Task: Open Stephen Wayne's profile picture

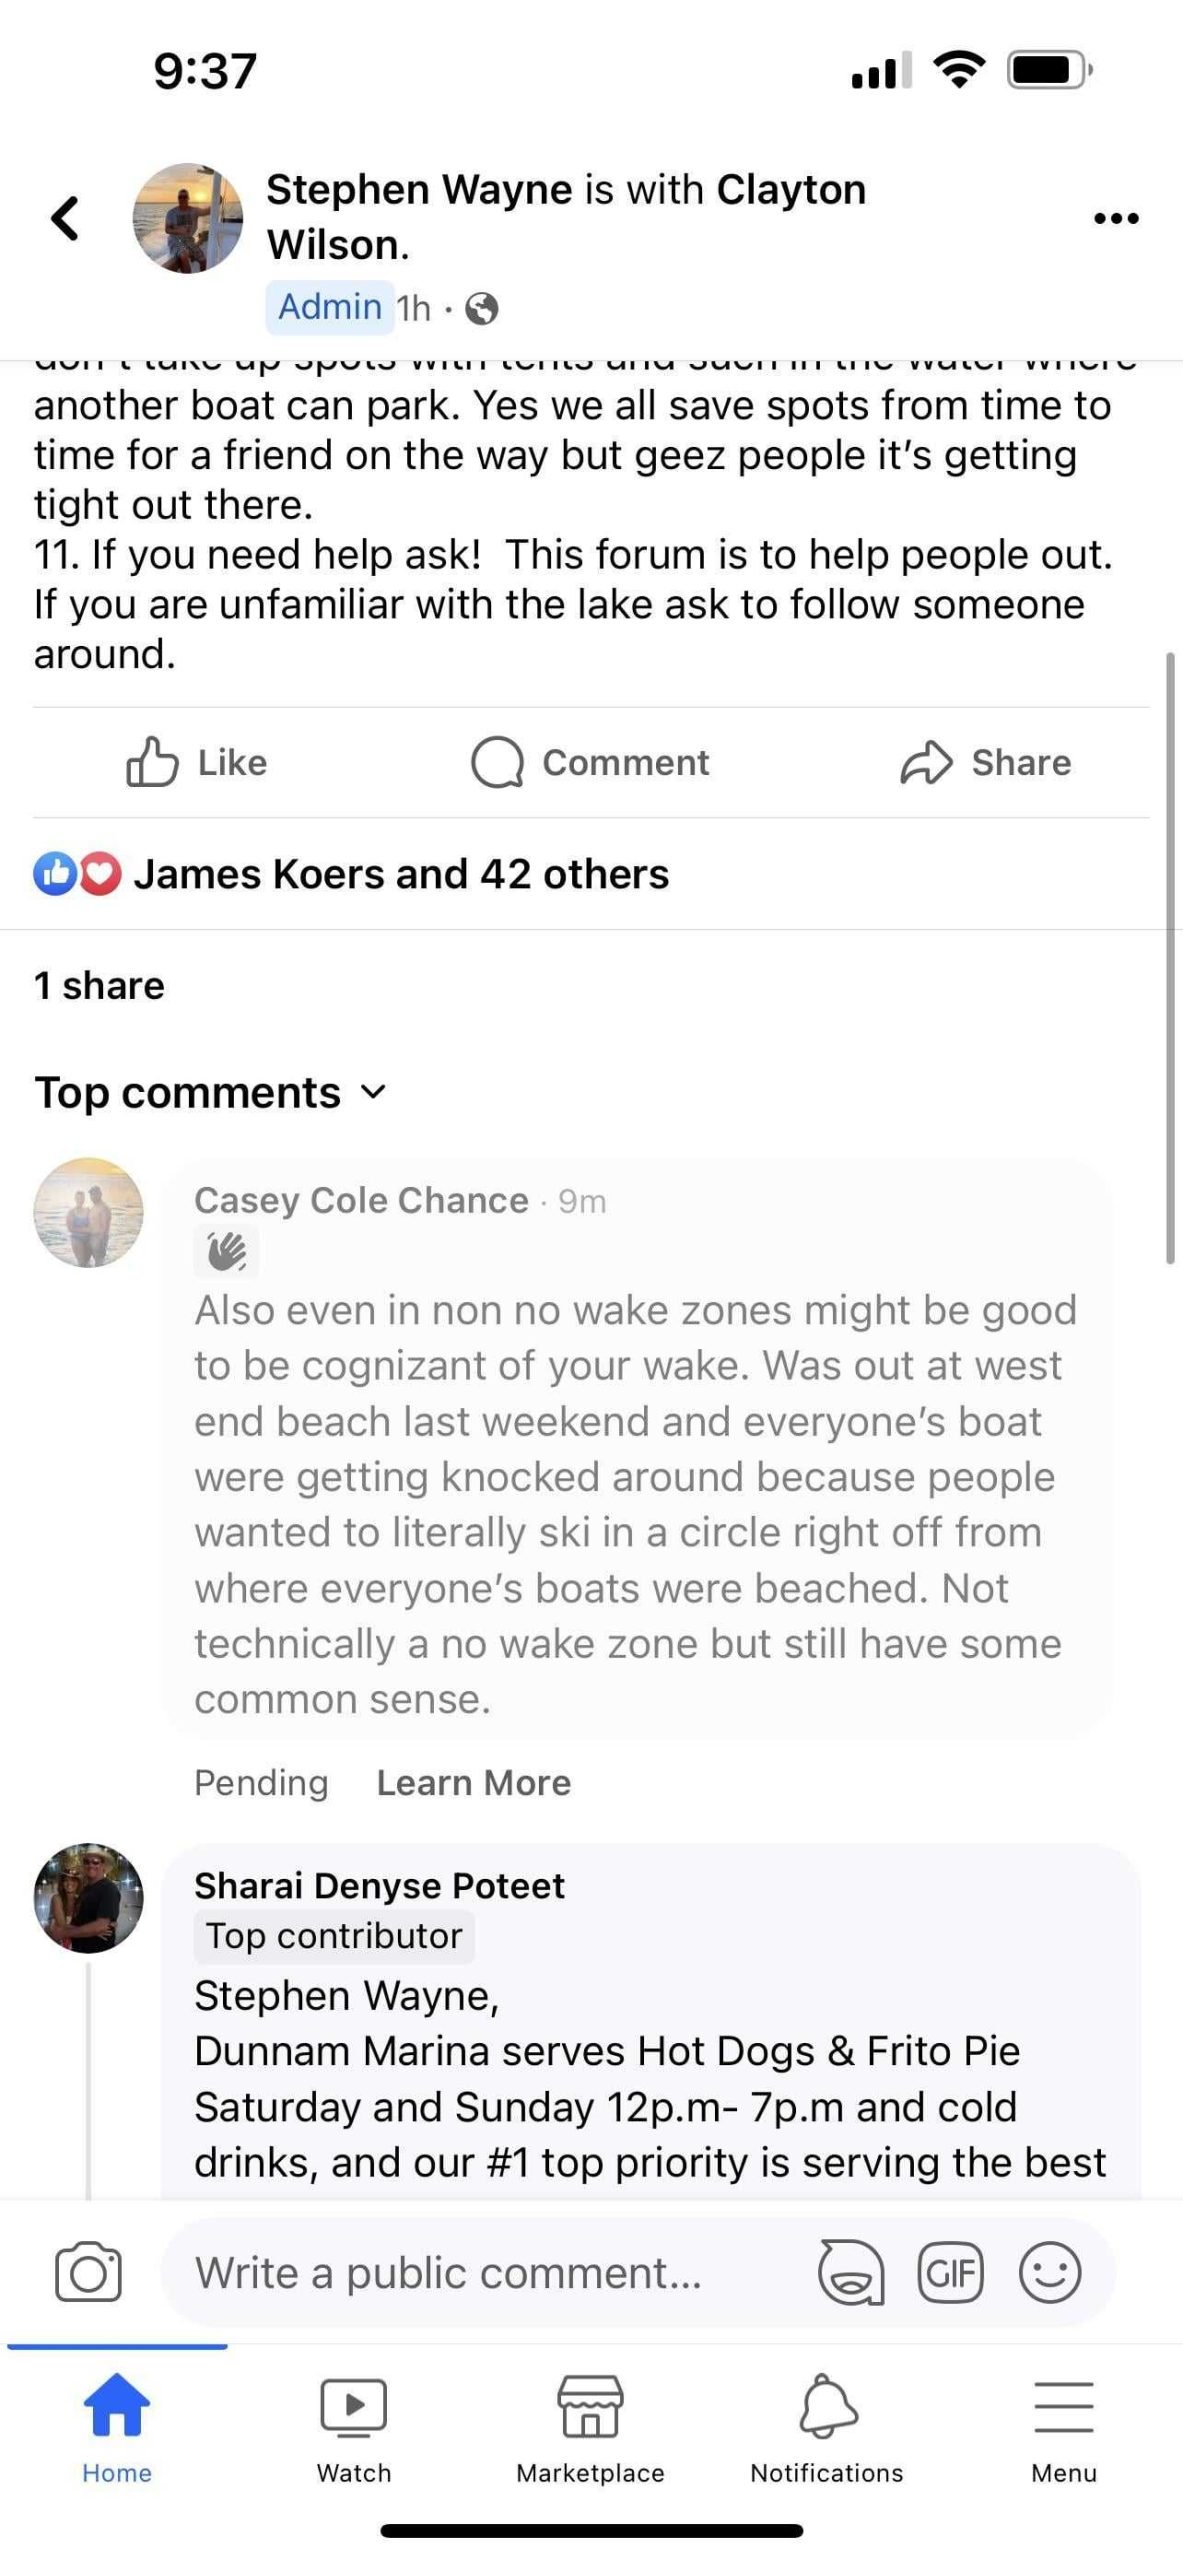Action: tap(188, 218)
